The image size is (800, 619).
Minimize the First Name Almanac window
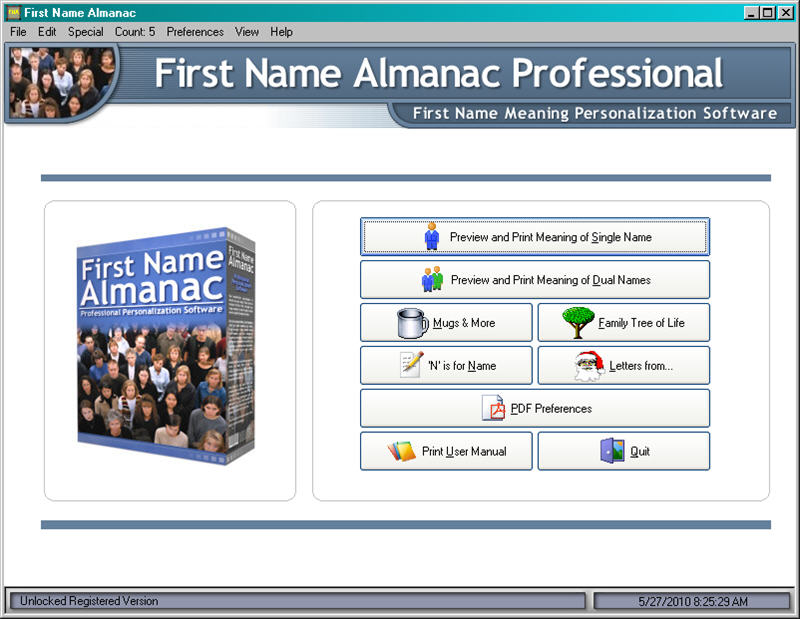[751, 13]
